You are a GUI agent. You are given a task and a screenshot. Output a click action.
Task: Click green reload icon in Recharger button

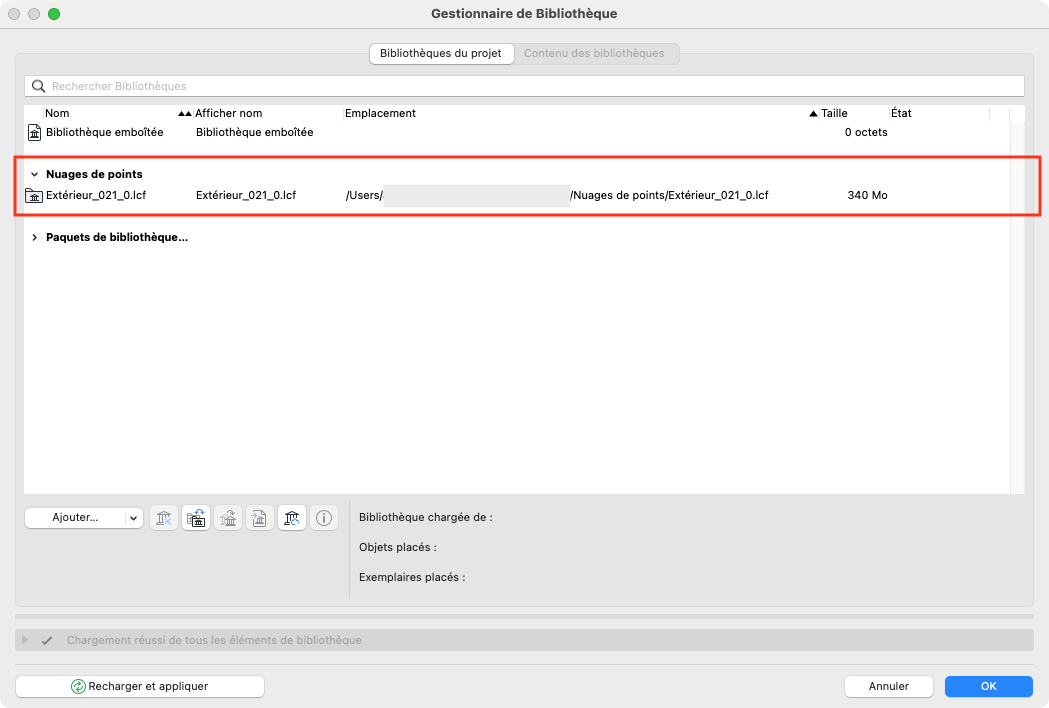[x=78, y=687]
